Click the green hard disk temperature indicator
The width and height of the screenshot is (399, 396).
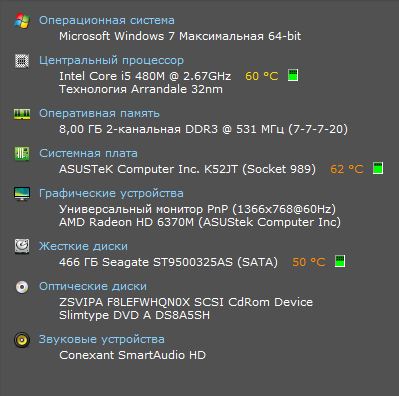click(340, 261)
